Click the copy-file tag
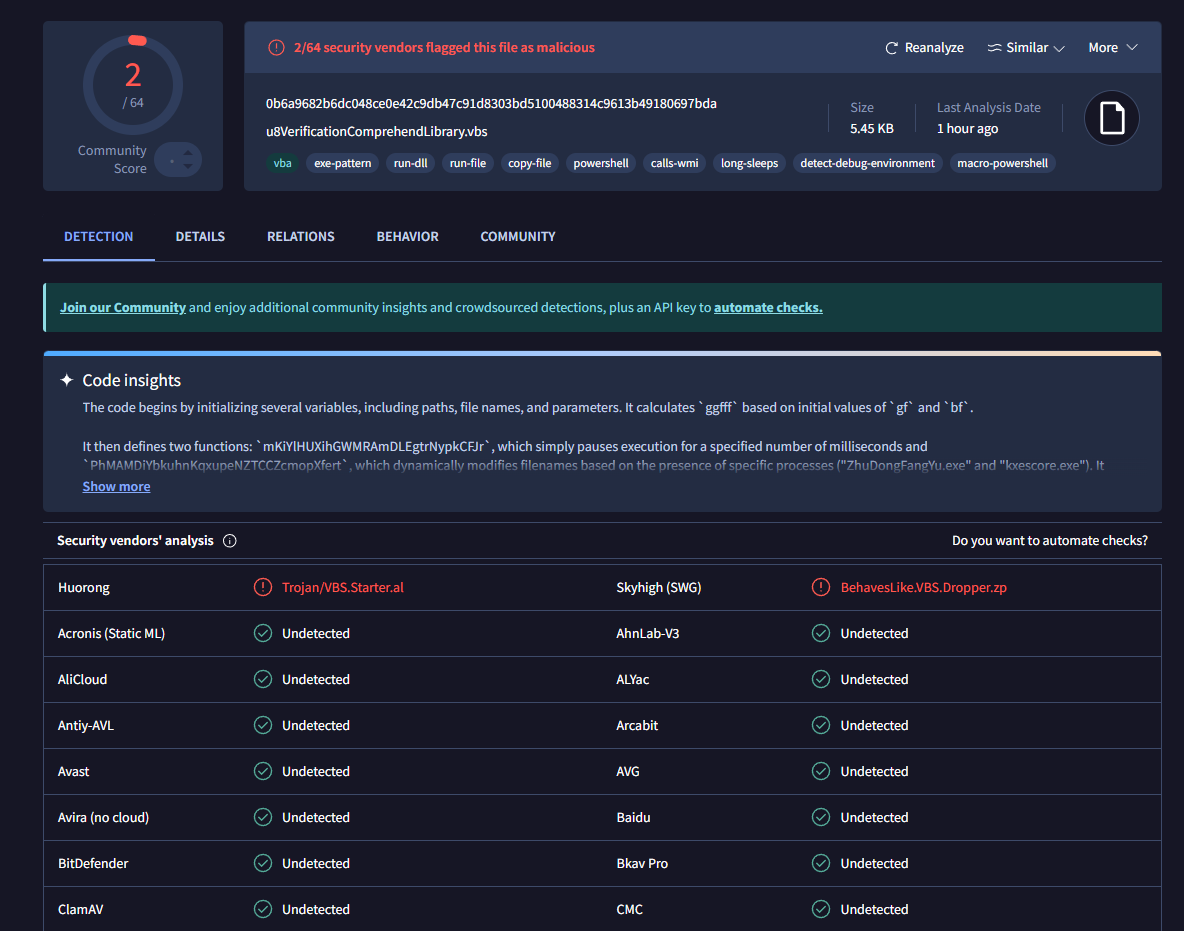 (529, 163)
